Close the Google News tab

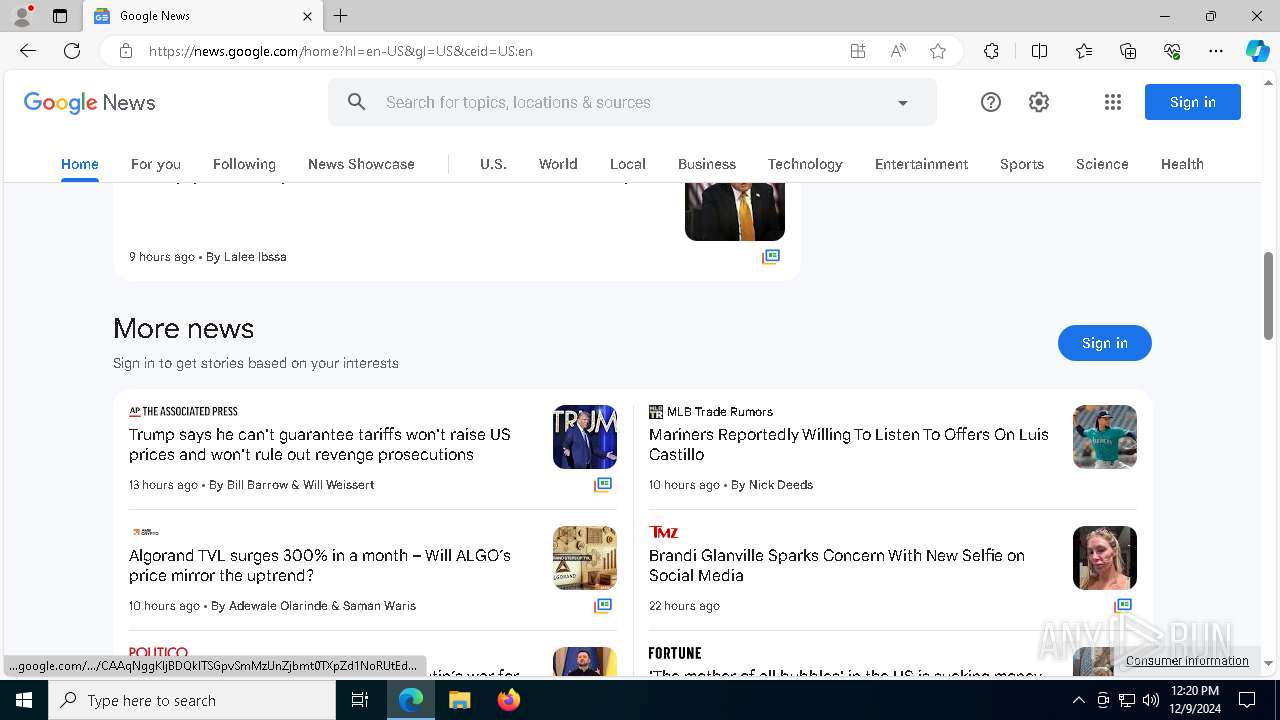[x=307, y=16]
